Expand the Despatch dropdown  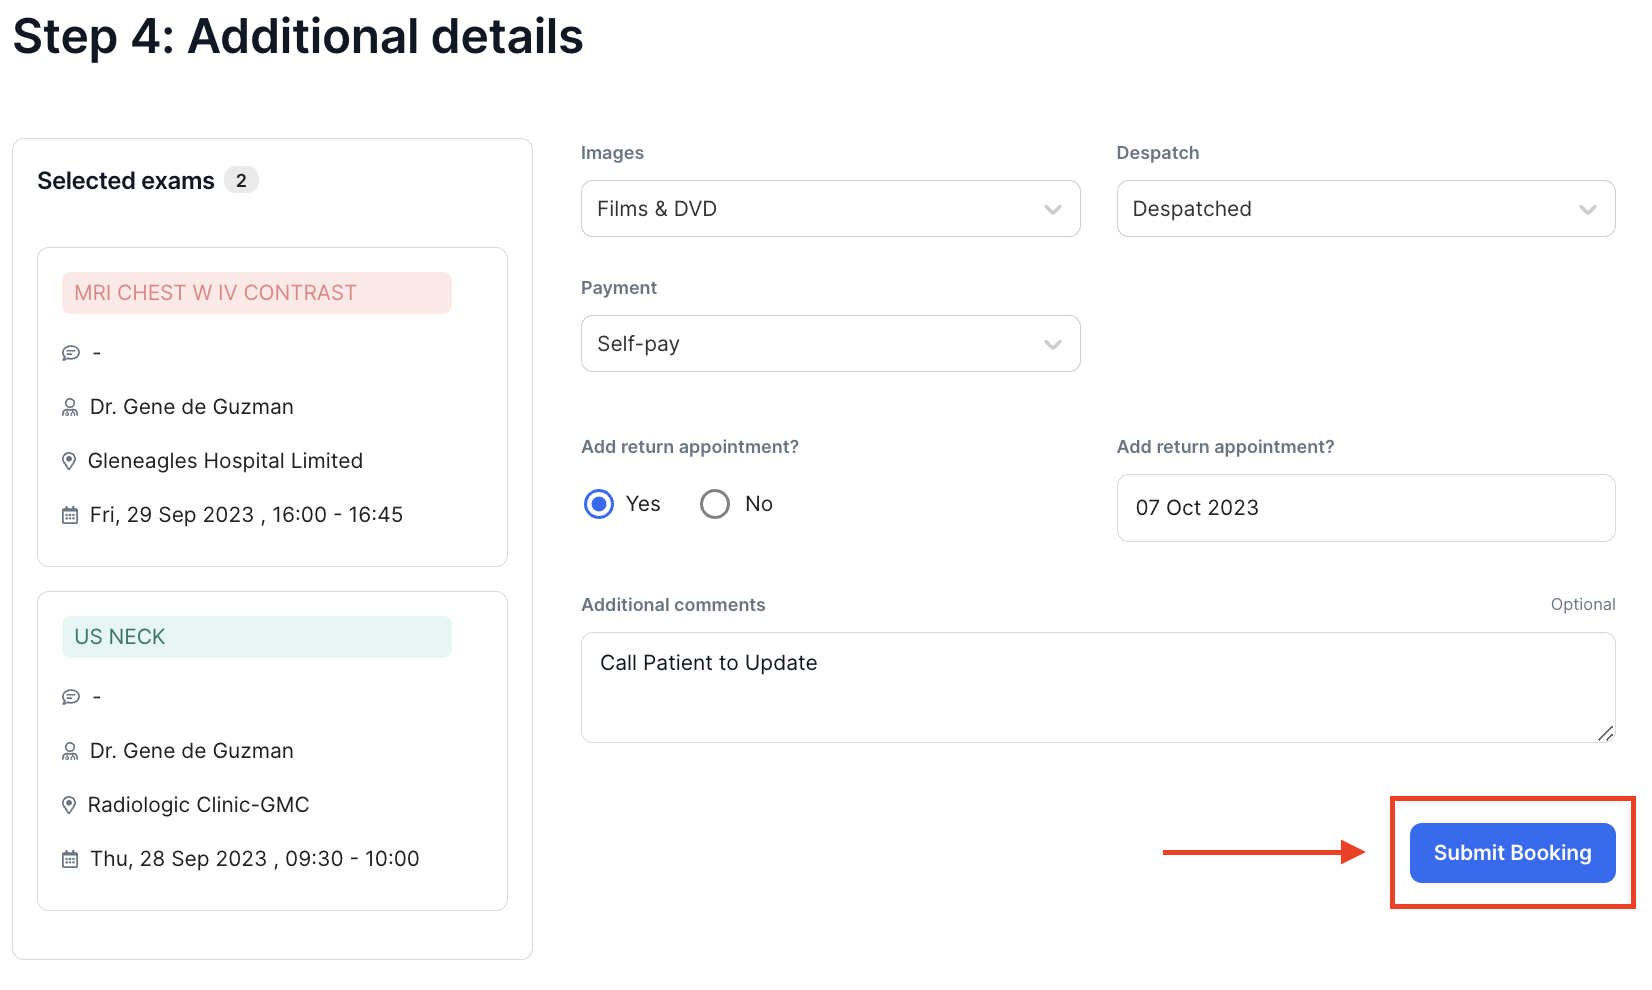tap(1365, 209)
